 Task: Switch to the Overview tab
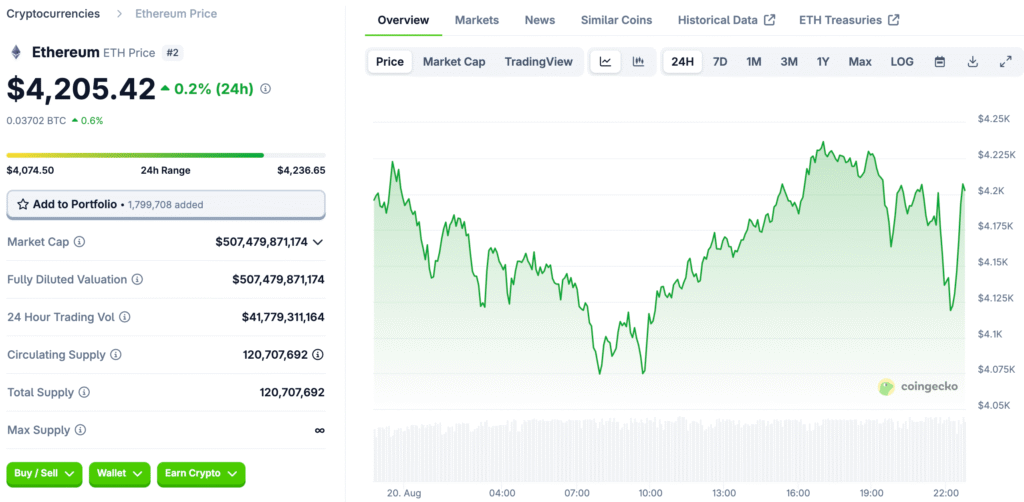tap(404, 20)
